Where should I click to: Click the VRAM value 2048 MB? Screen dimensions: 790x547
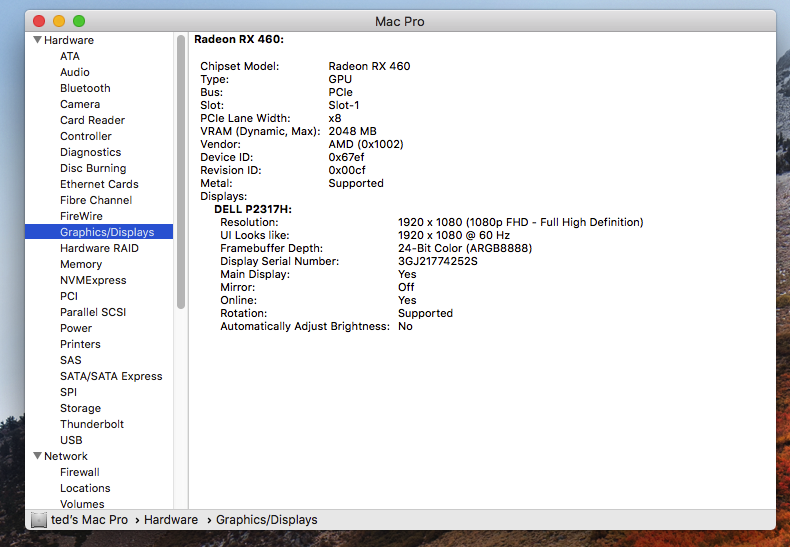pyautogui.click(x=352, y=131)
